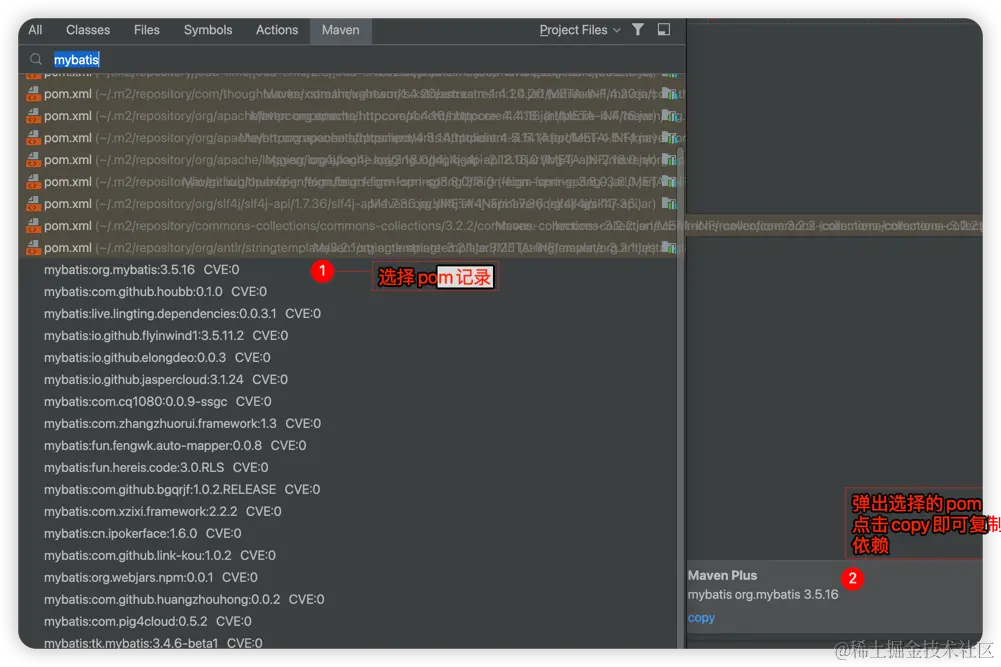Select mybatis:org.webjars.npm:0.0.1 entry
The width and height of the screenshot is (1001, 667).
pyautogui.click(x=150, y=577)
